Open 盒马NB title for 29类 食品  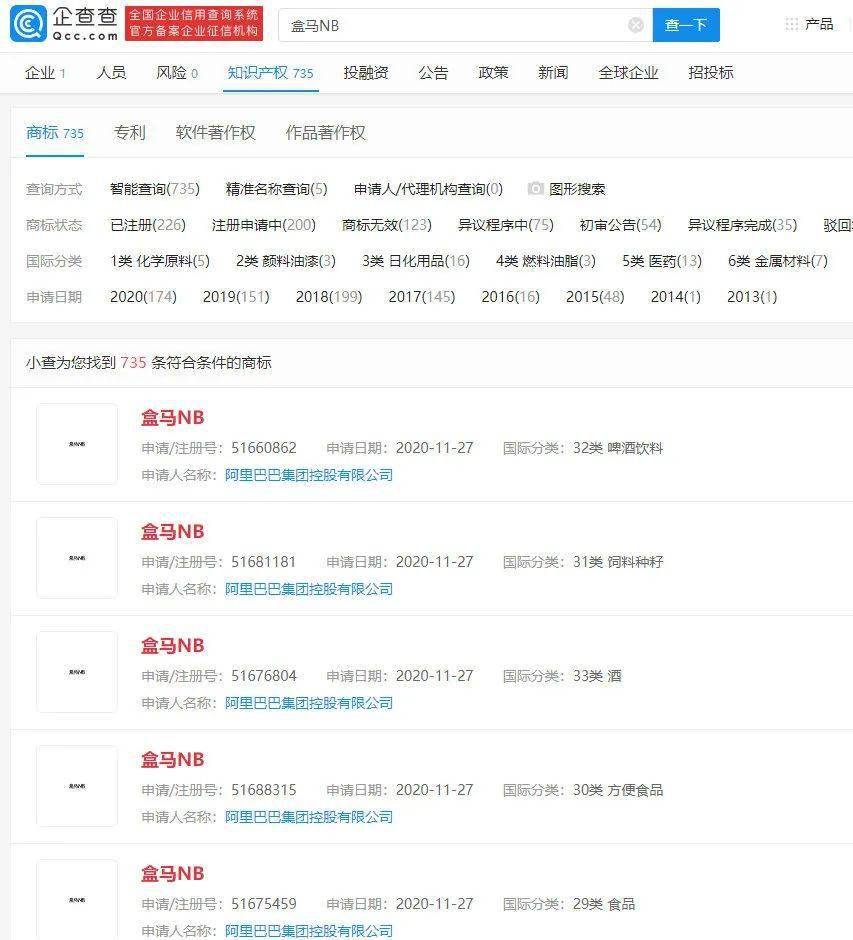(173, 873)
